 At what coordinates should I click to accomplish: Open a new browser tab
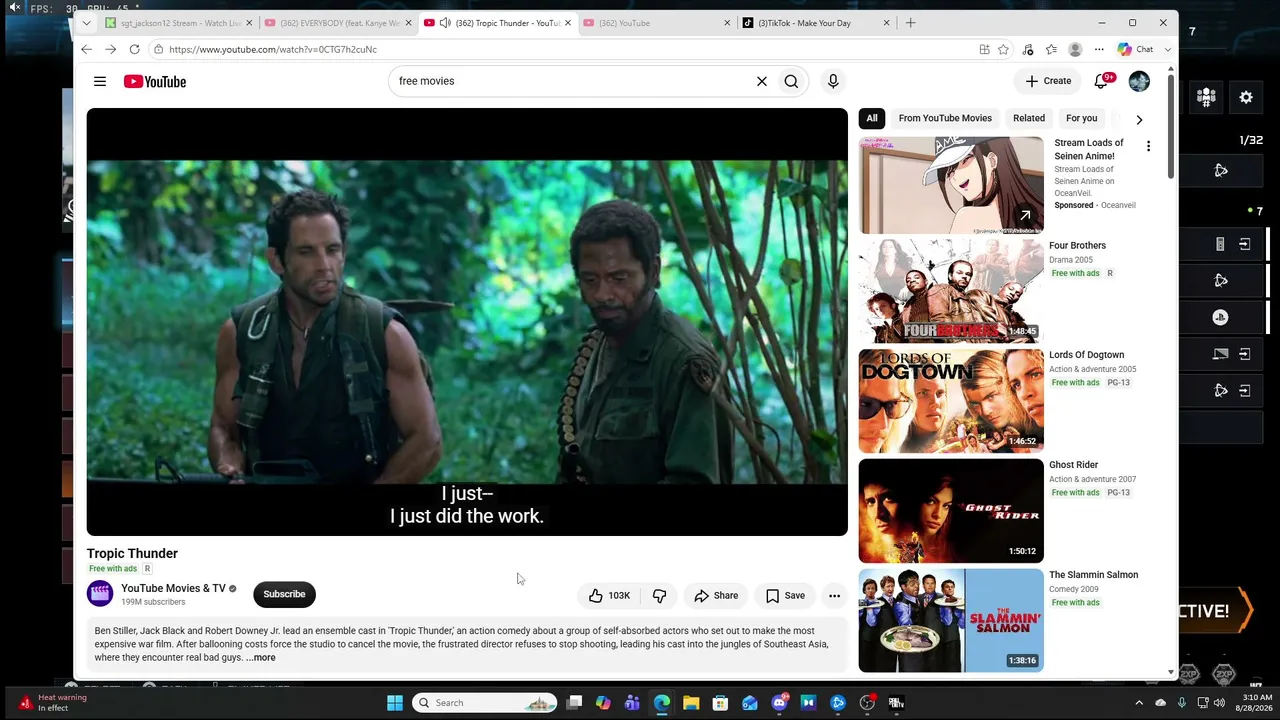pyautogui.click(x=910, y=23)
